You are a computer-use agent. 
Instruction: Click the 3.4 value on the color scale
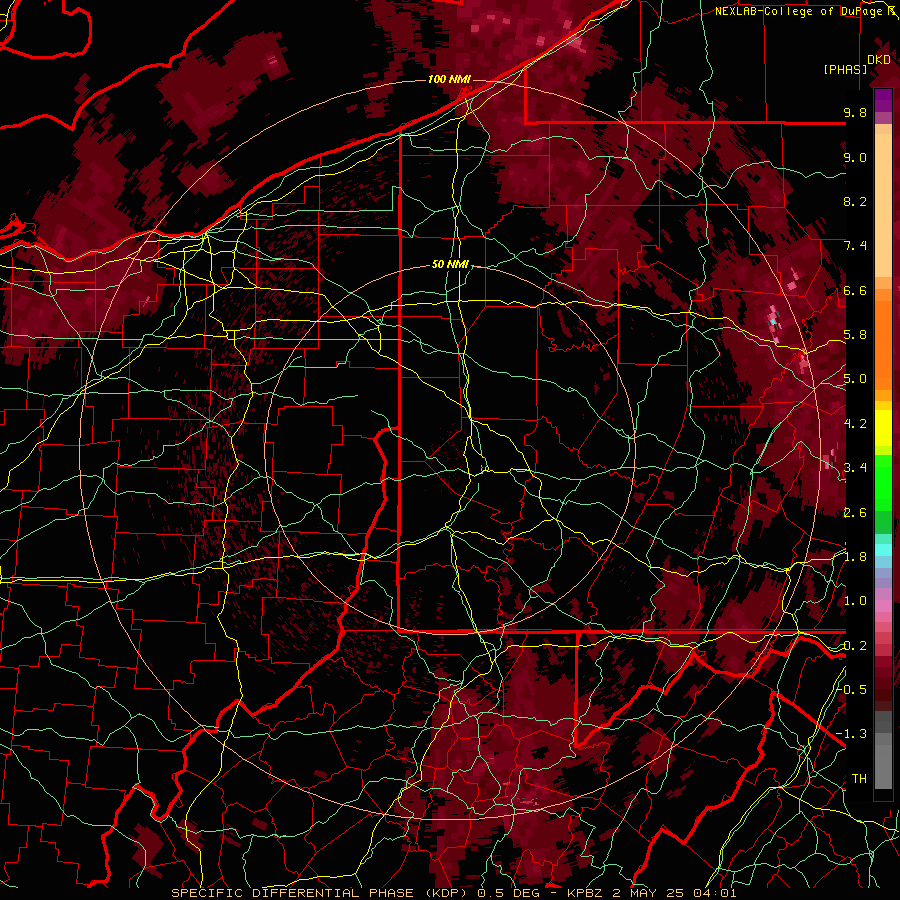pyautogui.click(x=855, y=468)
